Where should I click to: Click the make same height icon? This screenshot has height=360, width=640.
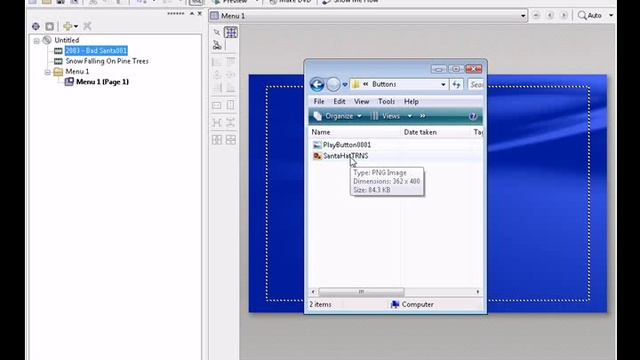point(231,105)
